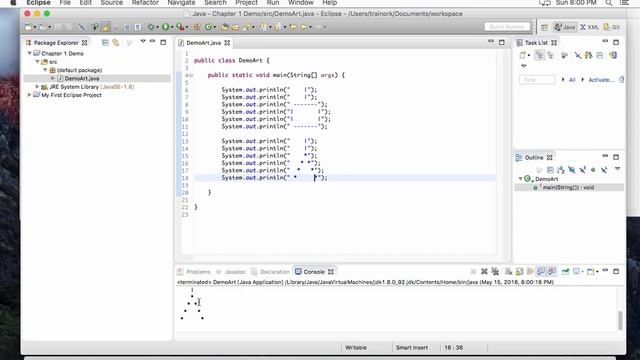
Task: Expand JRE System Library node
Action: click(37, 87)
